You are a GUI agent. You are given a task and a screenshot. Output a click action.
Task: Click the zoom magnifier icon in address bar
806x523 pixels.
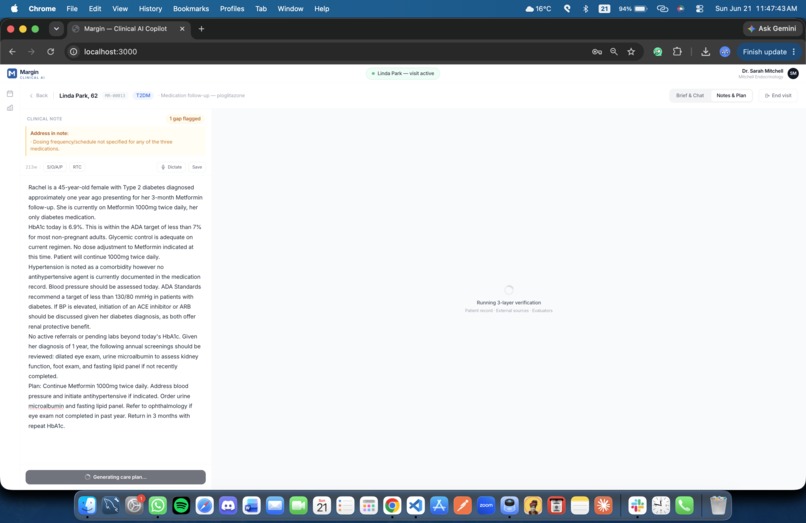click(x=614, y=51)
